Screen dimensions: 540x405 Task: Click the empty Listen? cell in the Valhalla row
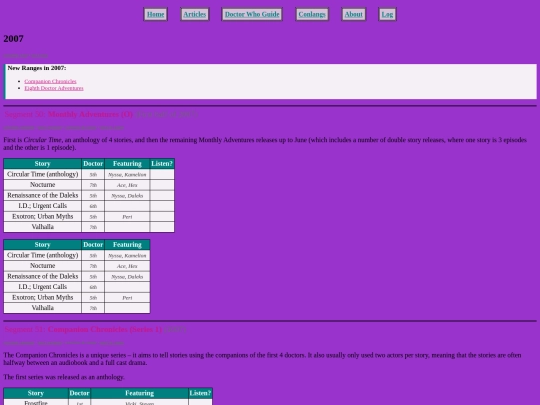[162, 227]
